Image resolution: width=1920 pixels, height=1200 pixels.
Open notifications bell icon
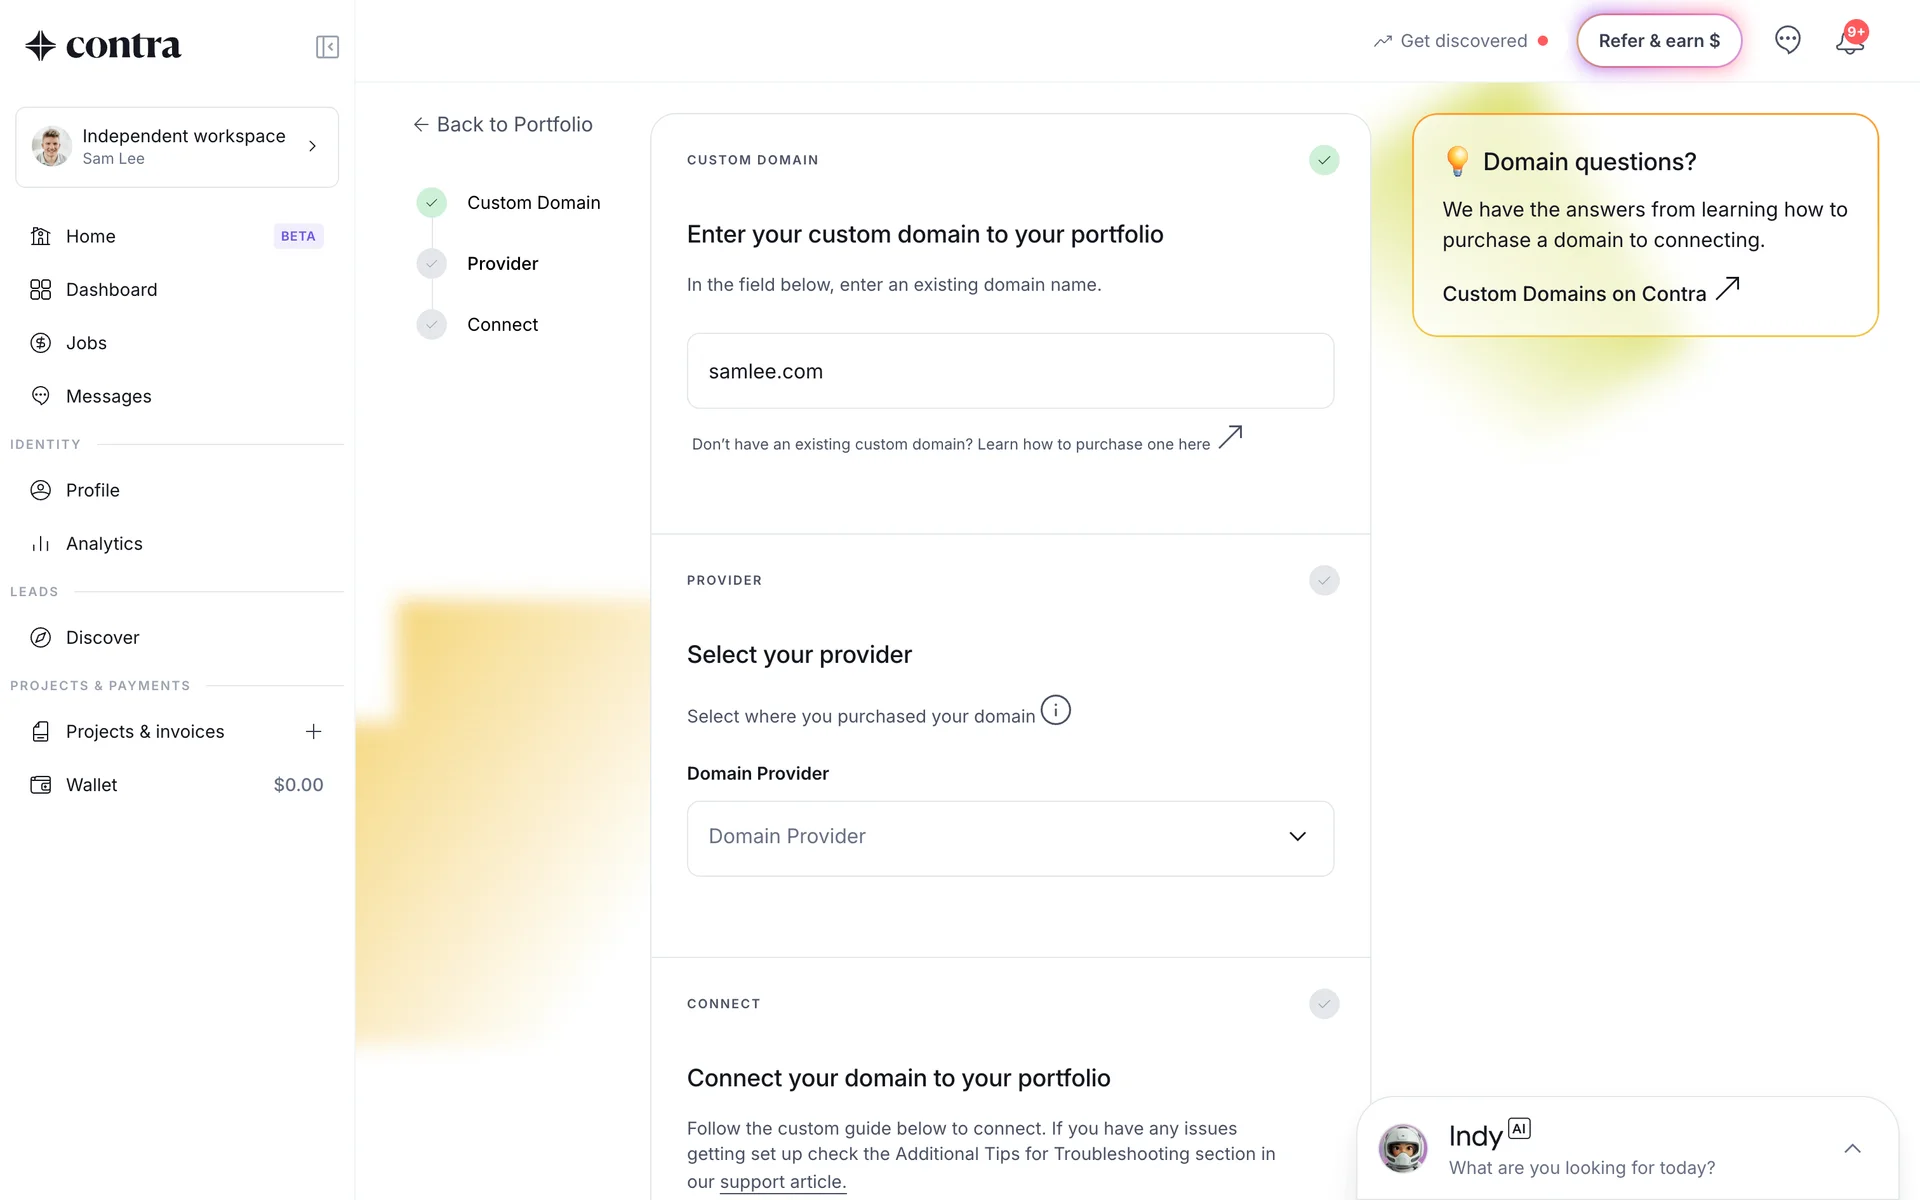[1850, 40]
